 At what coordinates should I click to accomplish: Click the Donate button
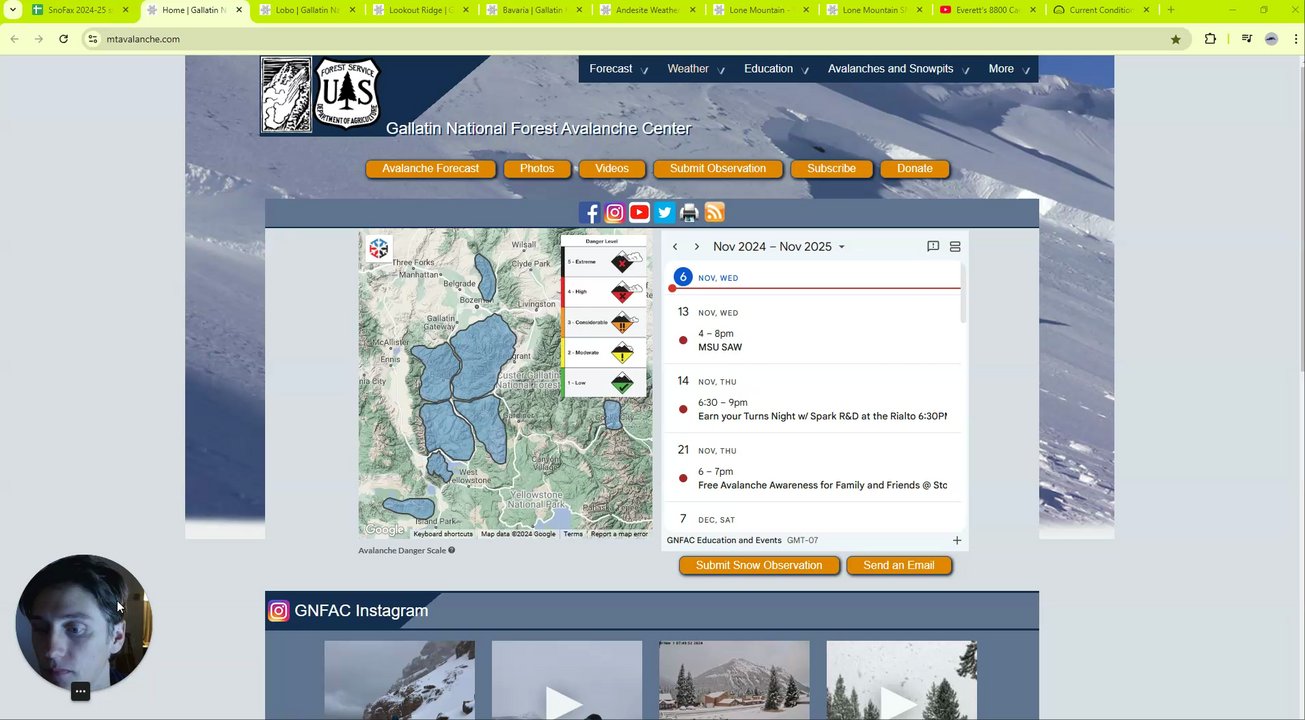[914, 169]
